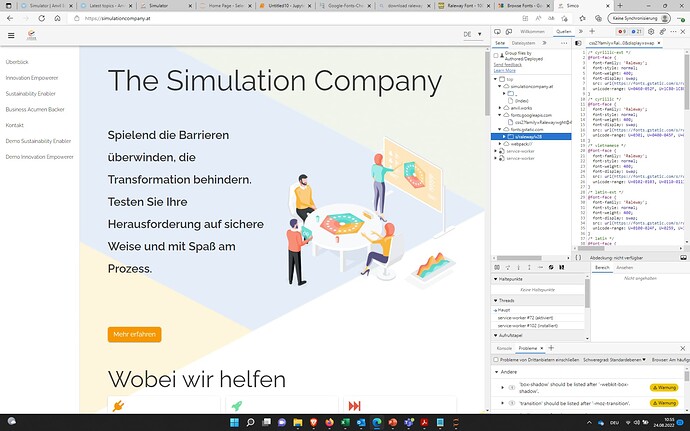Open Demo Sustainability Enabler sidebar link

click(38, 141)
